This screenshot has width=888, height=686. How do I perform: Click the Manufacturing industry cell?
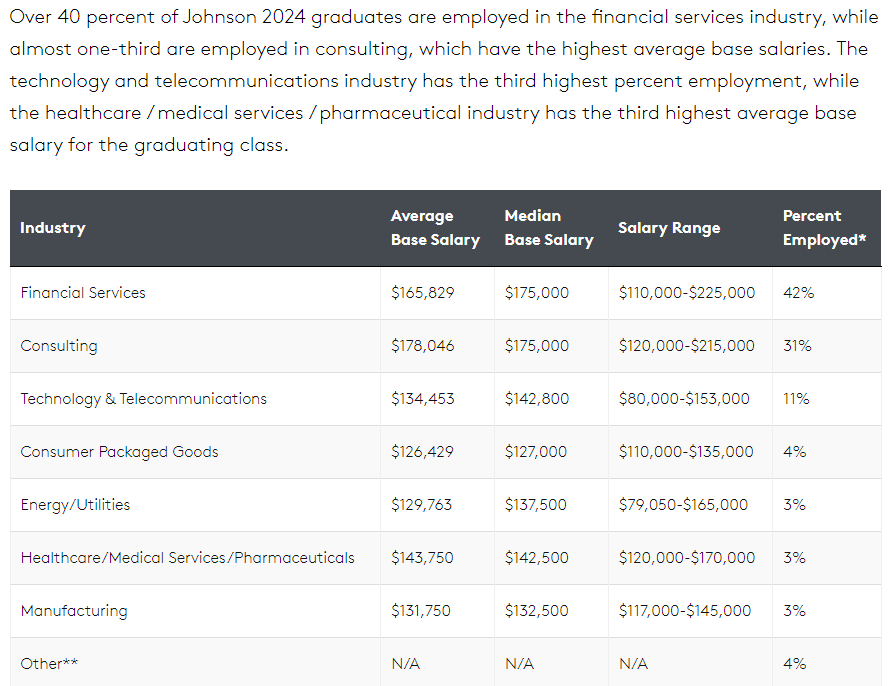point(74,611)
